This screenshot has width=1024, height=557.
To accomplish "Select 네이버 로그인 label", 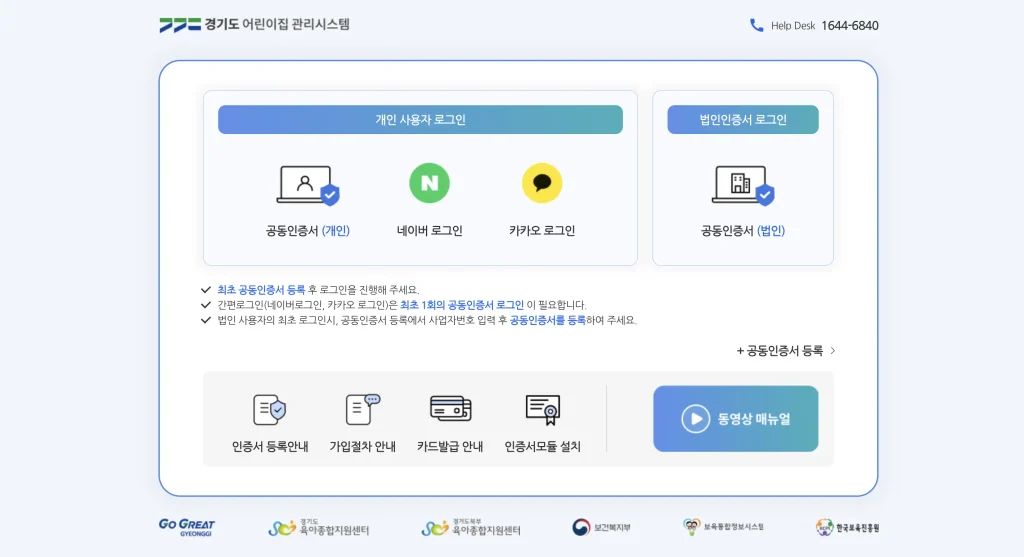I will coord(429,231).
